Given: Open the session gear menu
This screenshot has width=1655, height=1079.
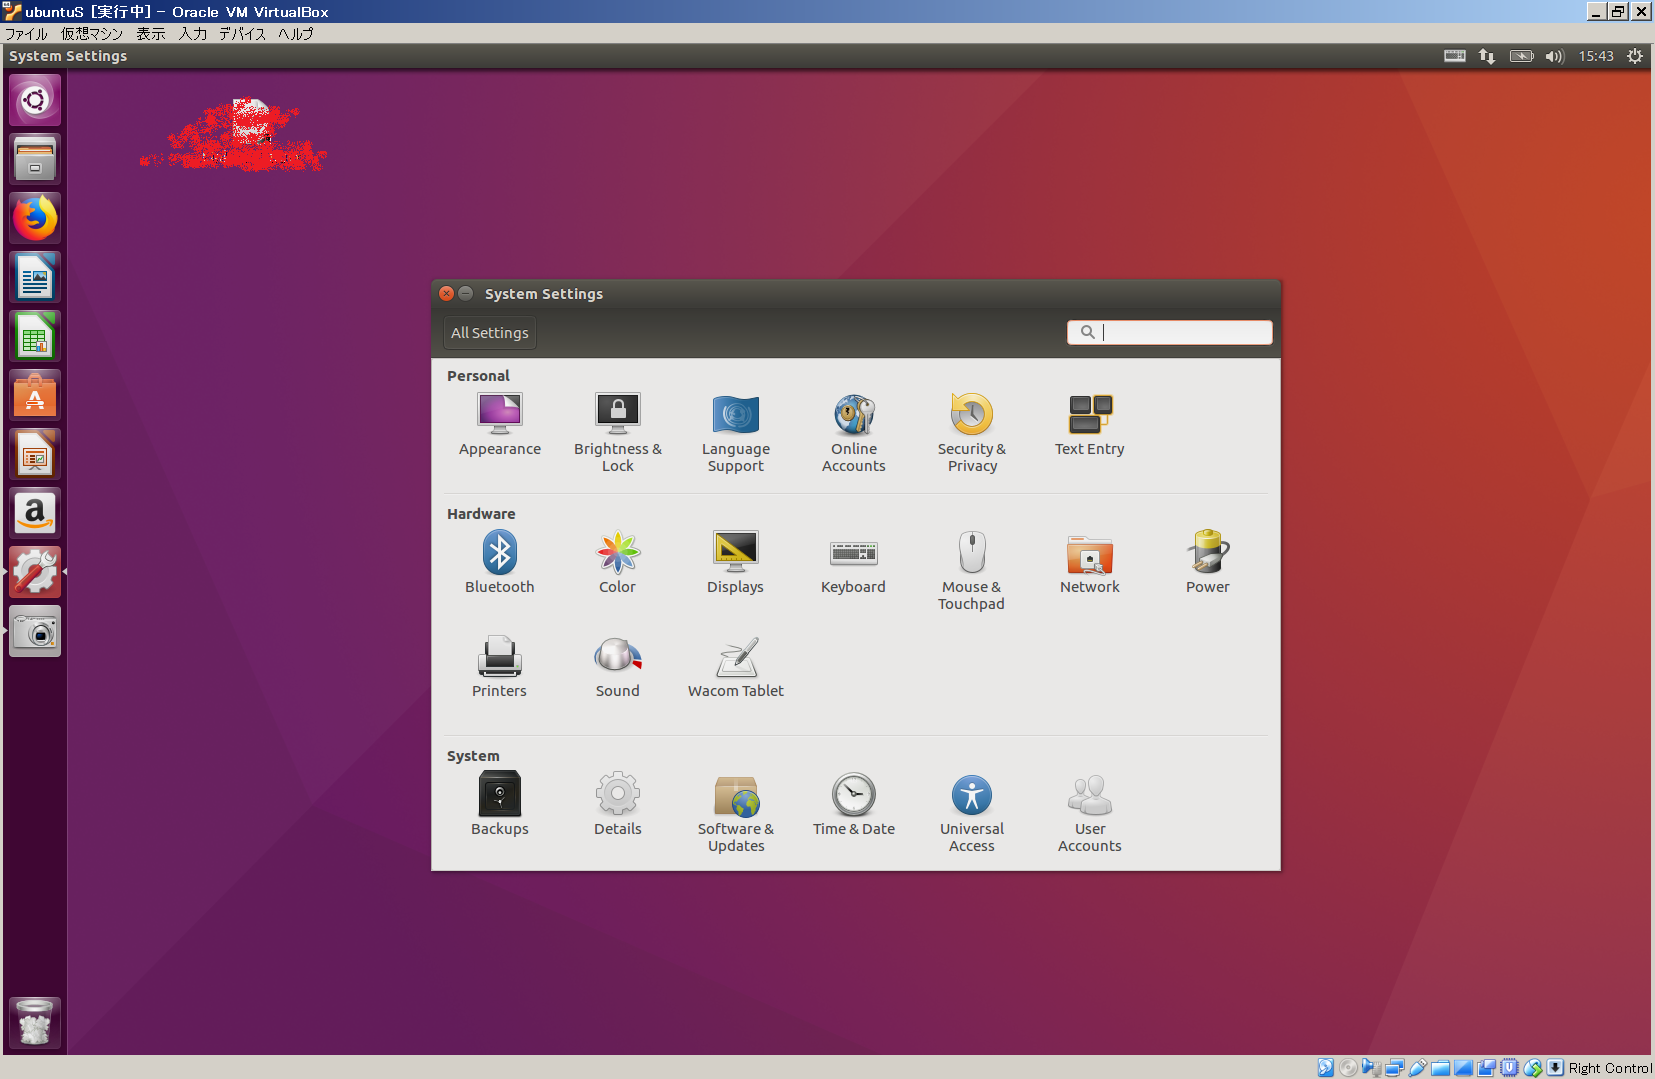Looking at the screenshot, I should click(1635, 56).
